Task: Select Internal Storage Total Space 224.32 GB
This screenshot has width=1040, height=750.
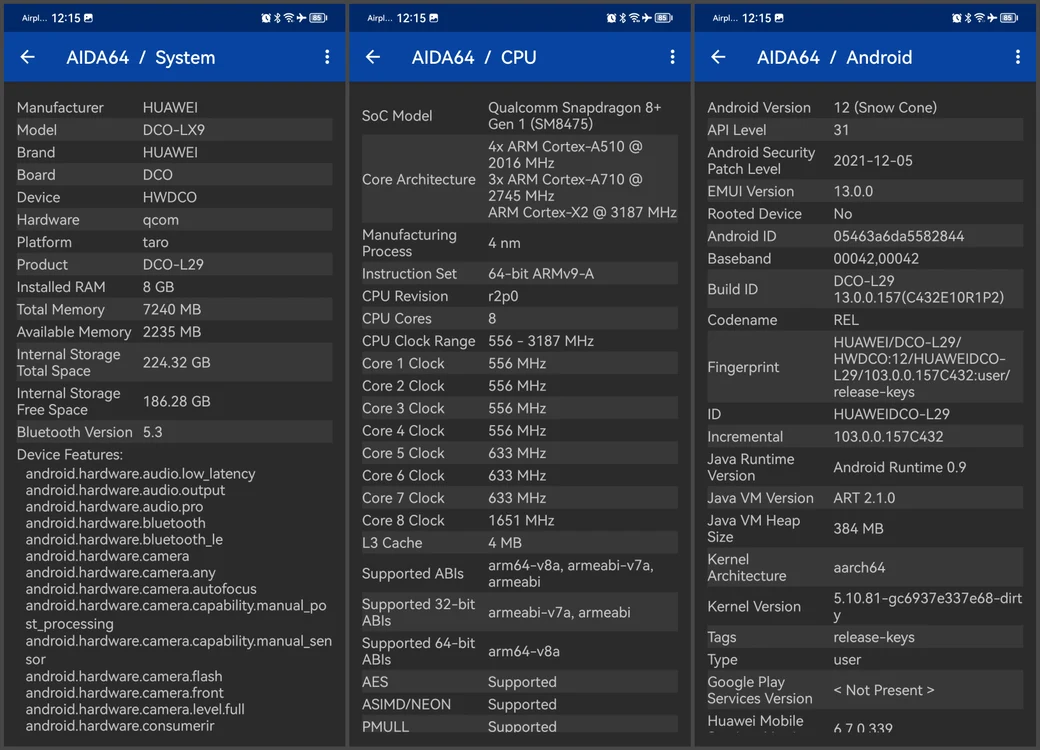Action: [x=174, y=363]
